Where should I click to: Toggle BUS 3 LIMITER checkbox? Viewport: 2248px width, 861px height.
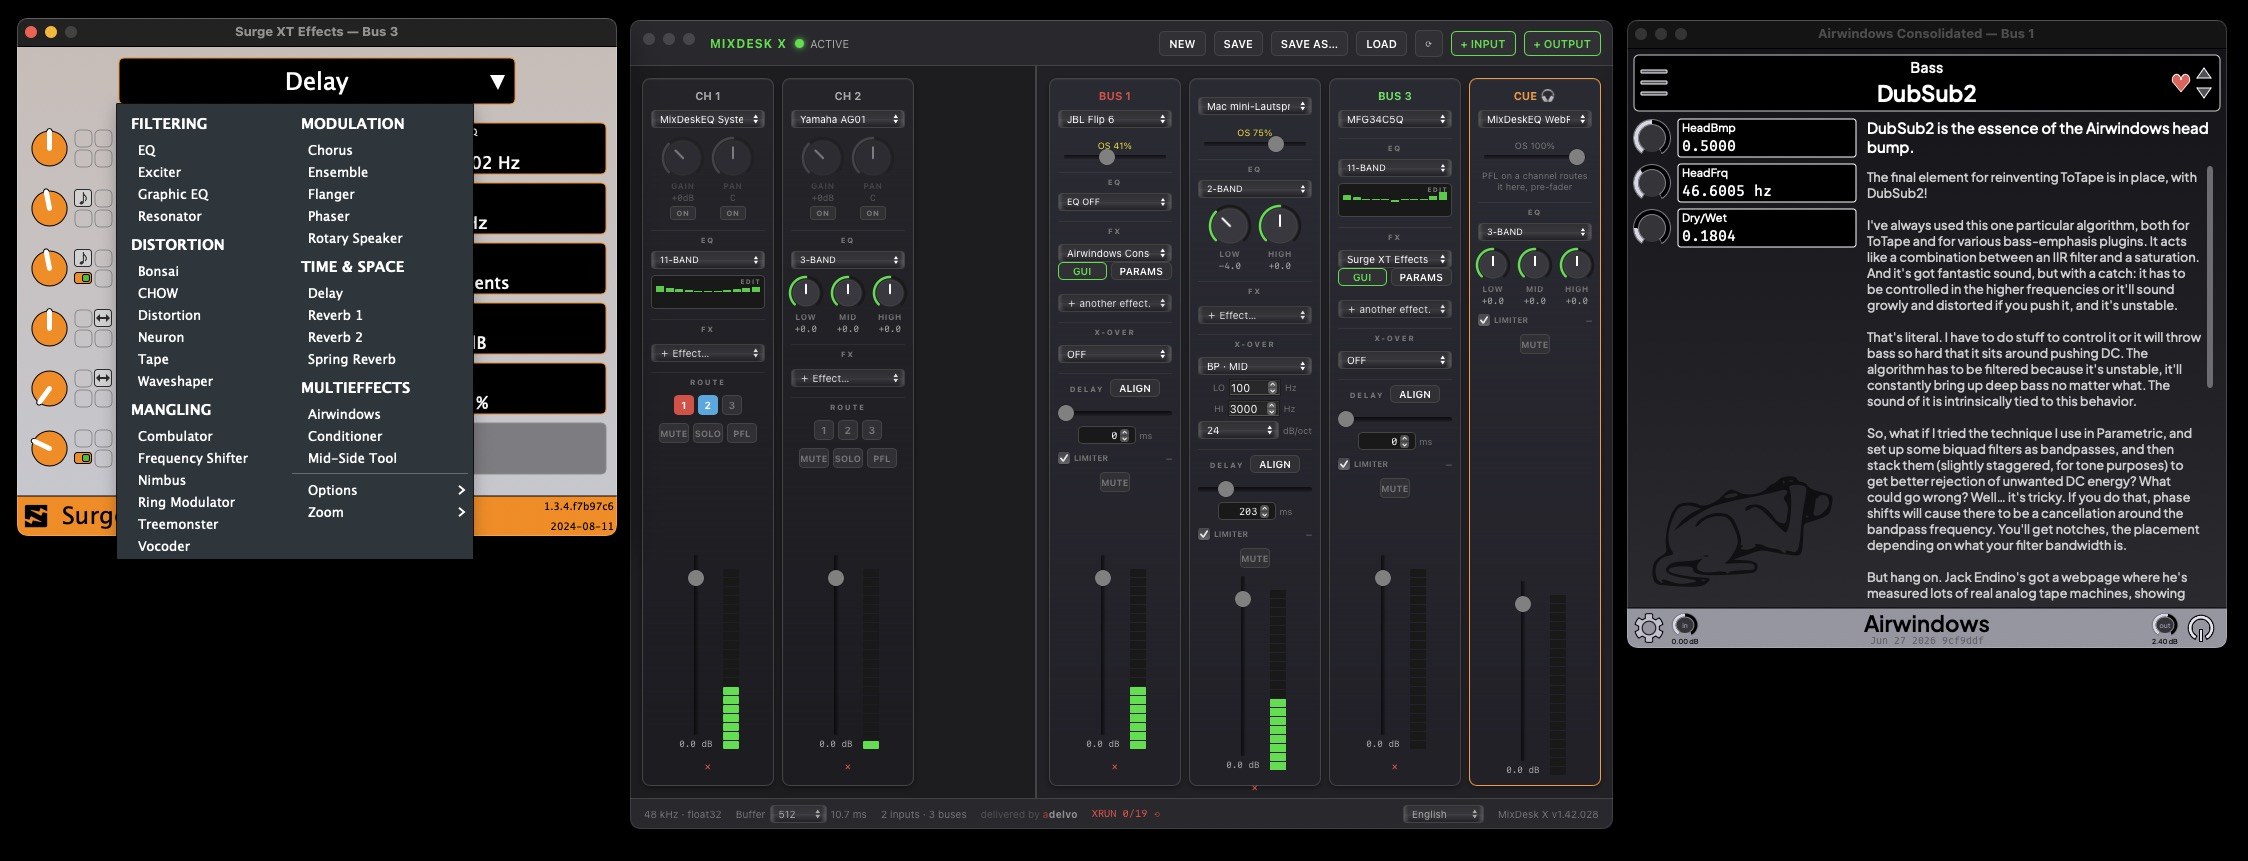point(1344,464)
